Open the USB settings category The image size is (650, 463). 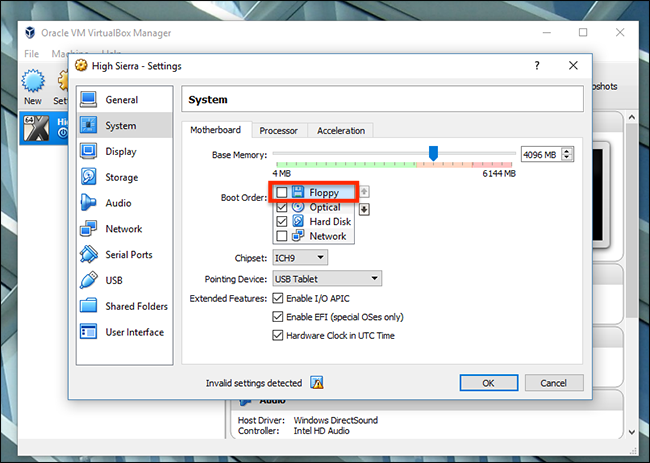point(124,280)
